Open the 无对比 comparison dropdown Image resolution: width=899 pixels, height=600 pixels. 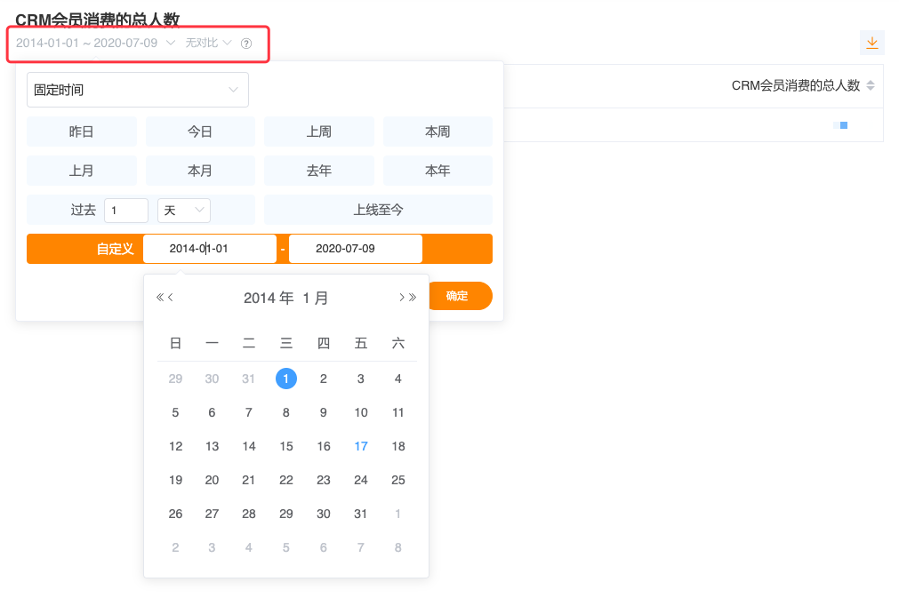click(209, 43)
